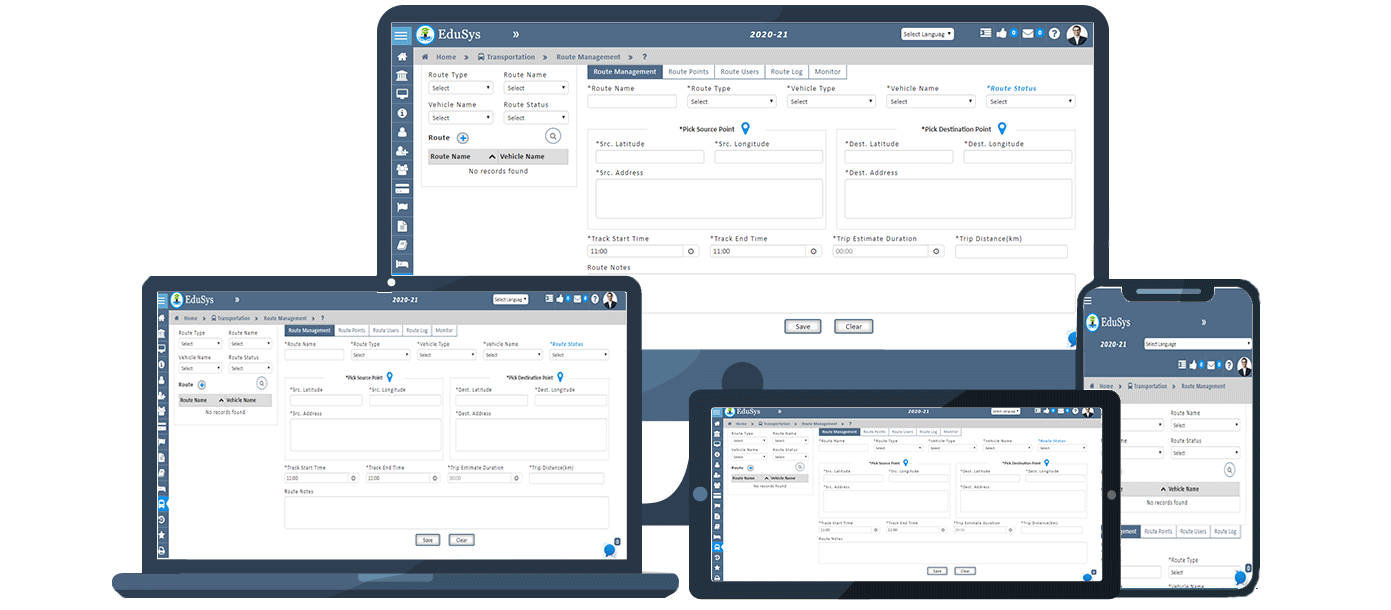Switch to the Route Points tab
This screenshot has width=1391, height=610.
coord(688,71)
